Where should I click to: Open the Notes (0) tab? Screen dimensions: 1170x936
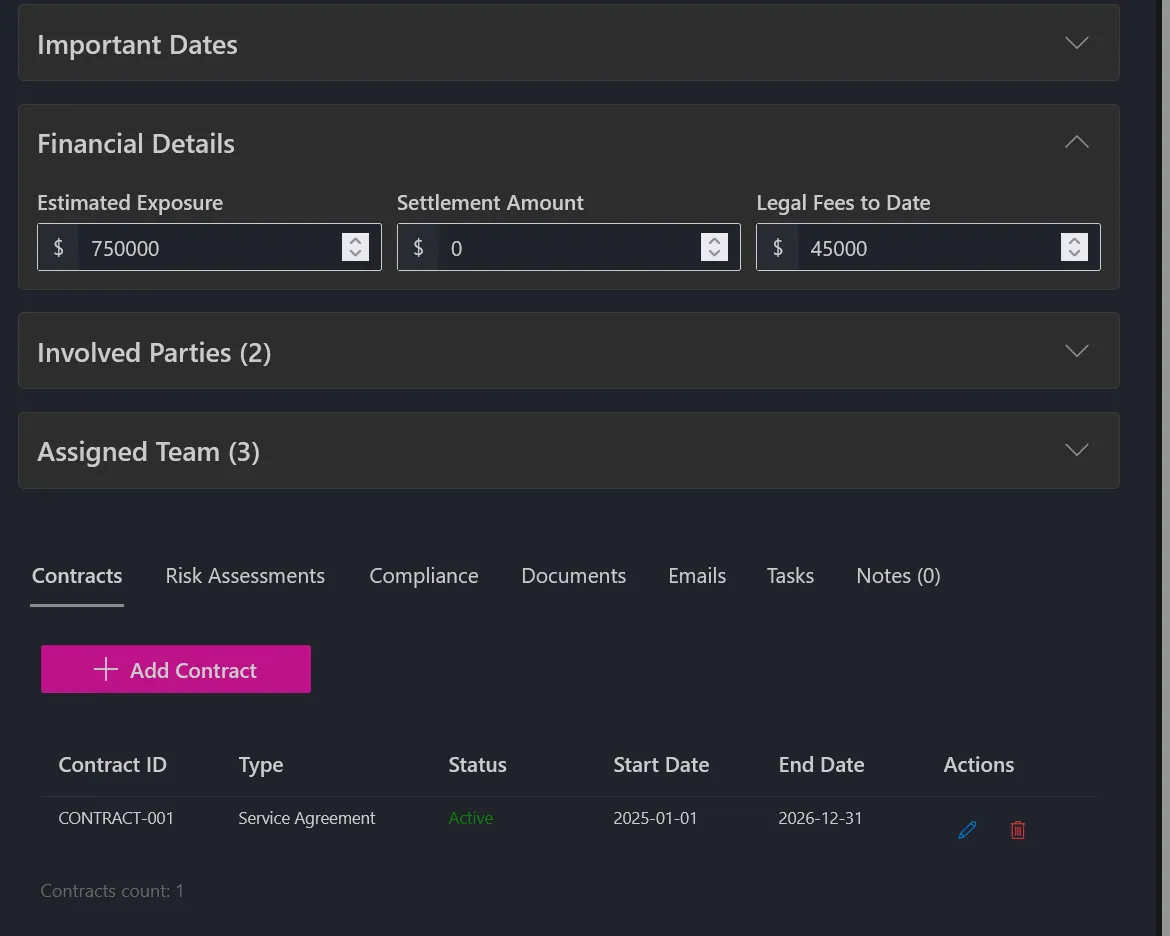click(x=898, y=576)
